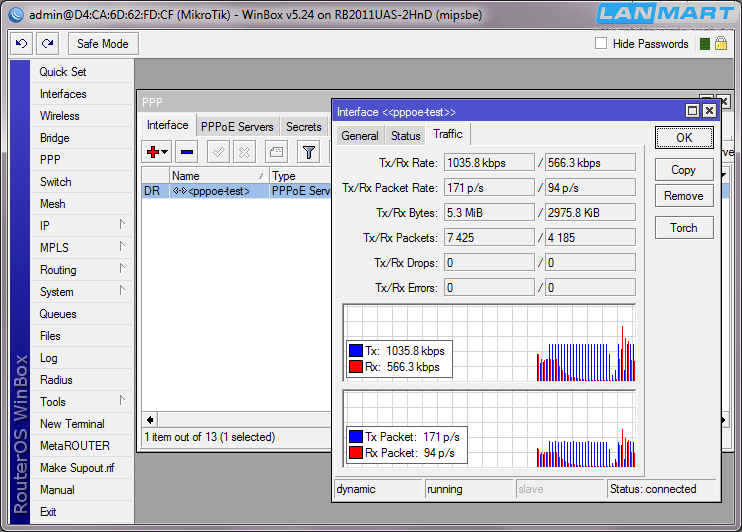Click the 'running' status bar entry
Screen dimensions: 742x532
[445, 489]
